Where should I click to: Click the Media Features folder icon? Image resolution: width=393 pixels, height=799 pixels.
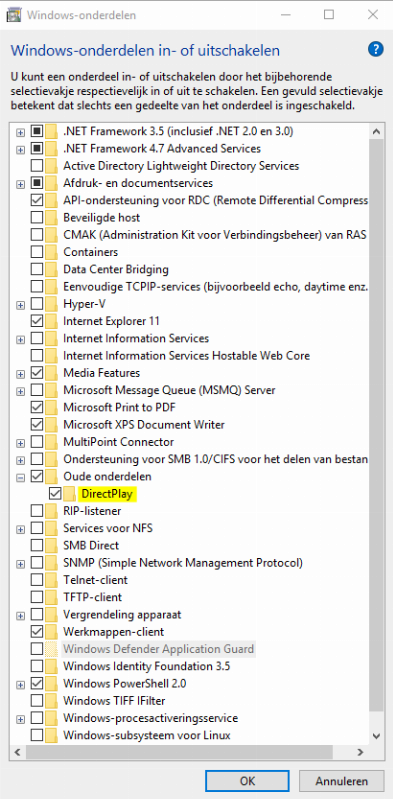pyautogui.click(x=51, y=373)
